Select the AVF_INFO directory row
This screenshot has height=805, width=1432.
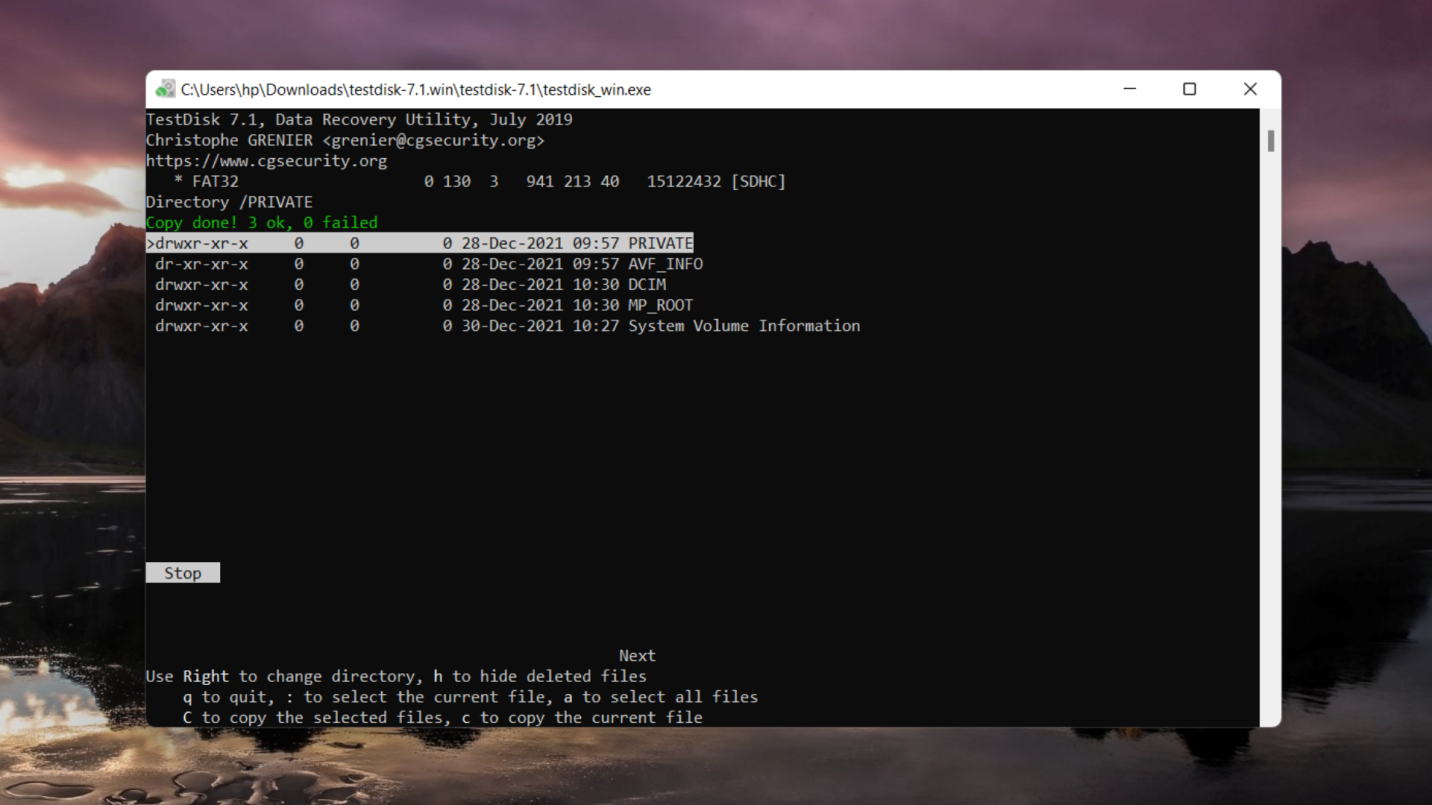pyautogui.click(x=429, y=264)
